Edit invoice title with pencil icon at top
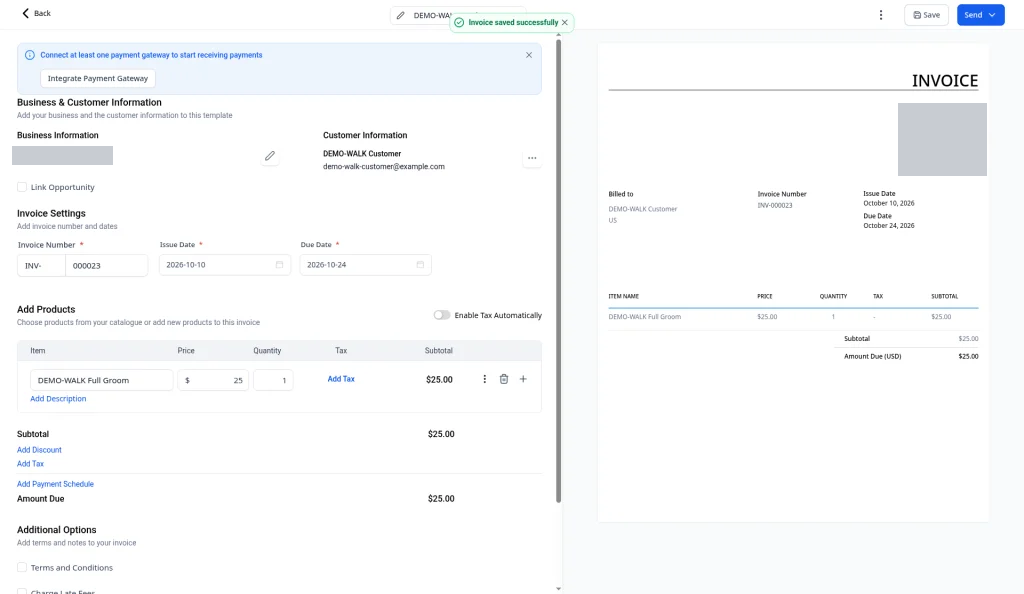The image size is (1024, 594). tap(400, 15)
